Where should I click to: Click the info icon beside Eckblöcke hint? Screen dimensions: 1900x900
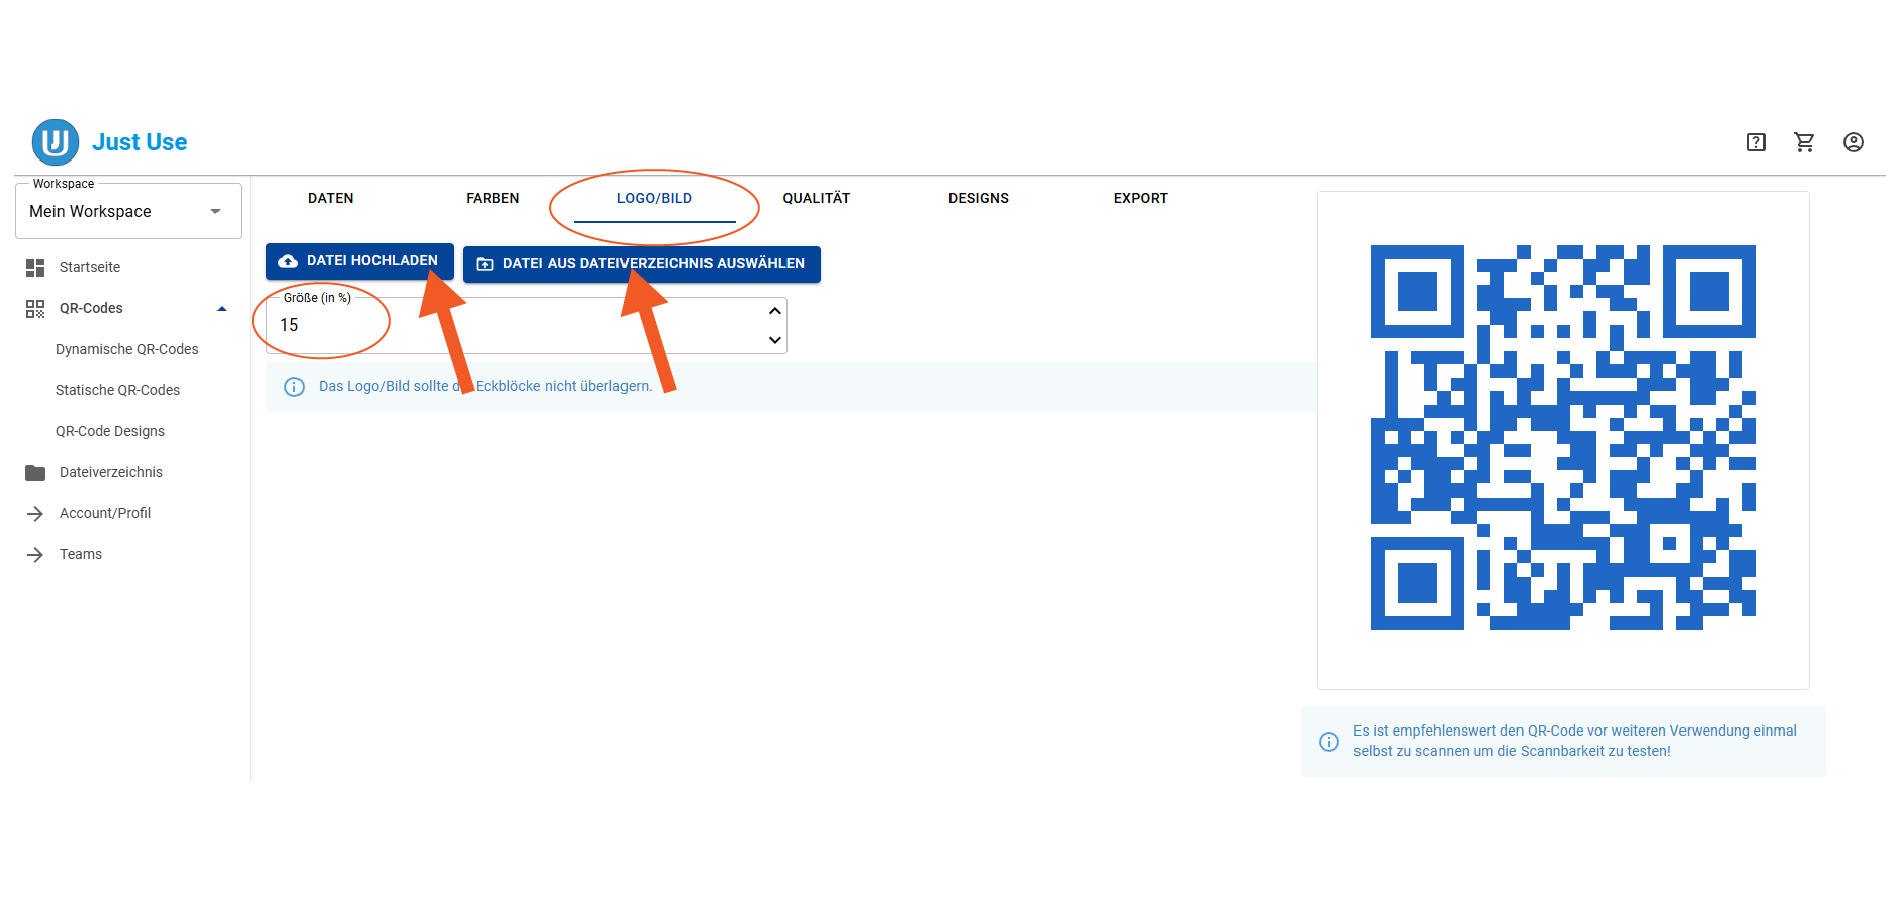click(x=294, y=387)
